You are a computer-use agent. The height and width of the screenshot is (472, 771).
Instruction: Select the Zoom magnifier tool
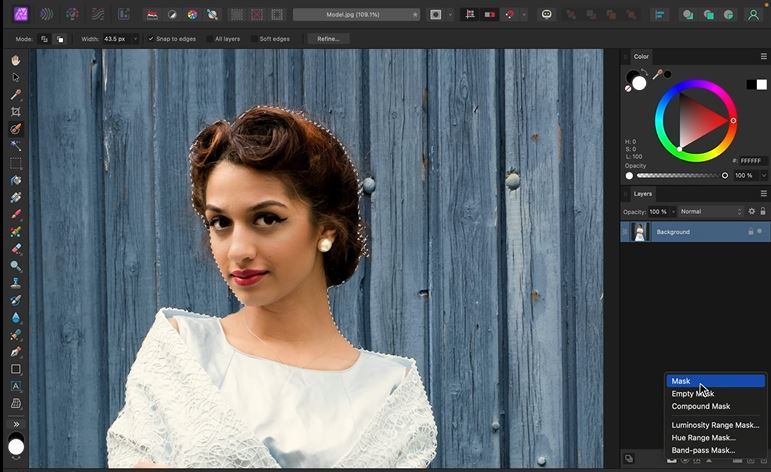[x=16, y=266]
